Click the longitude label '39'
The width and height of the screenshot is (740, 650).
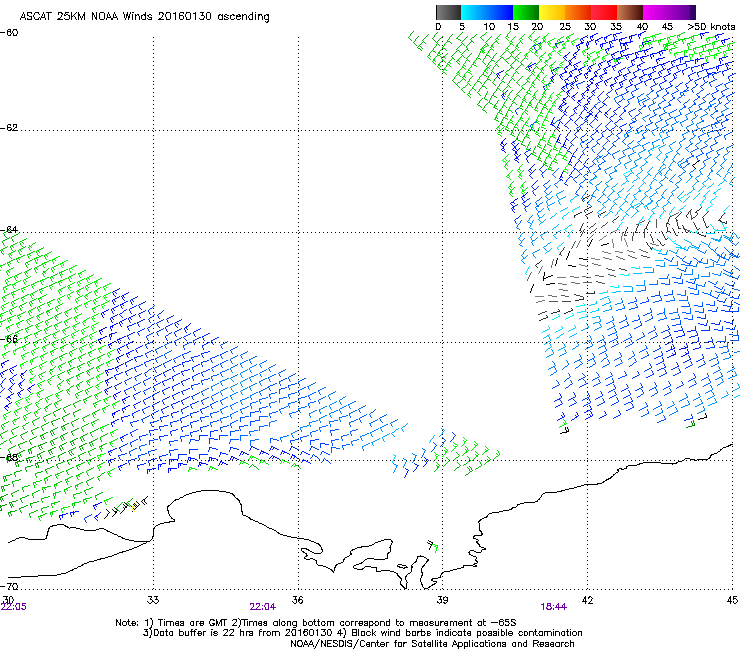(442, 600)
